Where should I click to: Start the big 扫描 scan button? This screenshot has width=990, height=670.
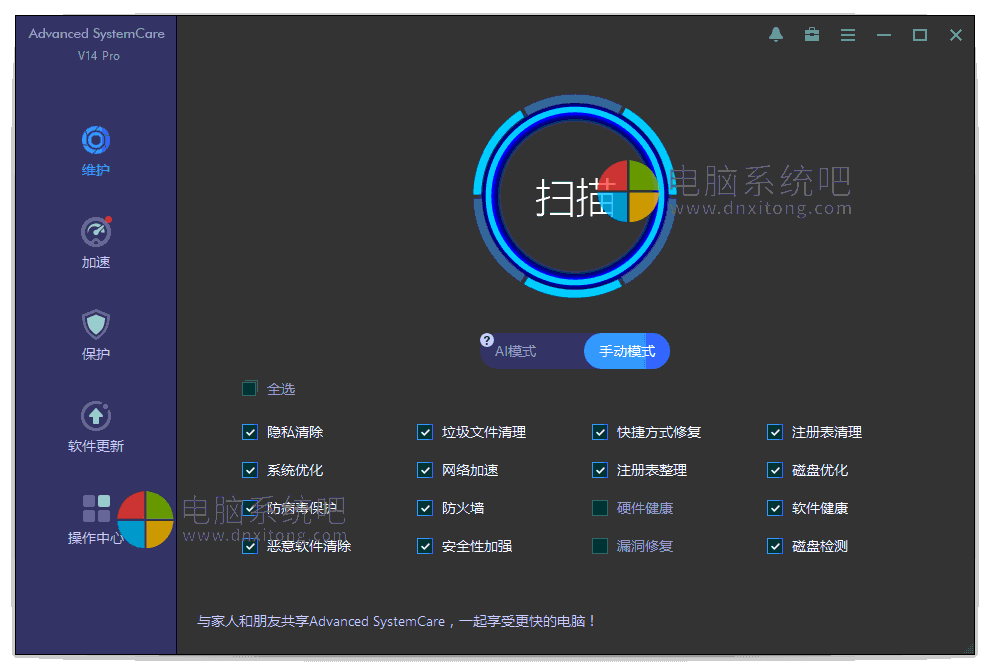[x=575, y=196]
